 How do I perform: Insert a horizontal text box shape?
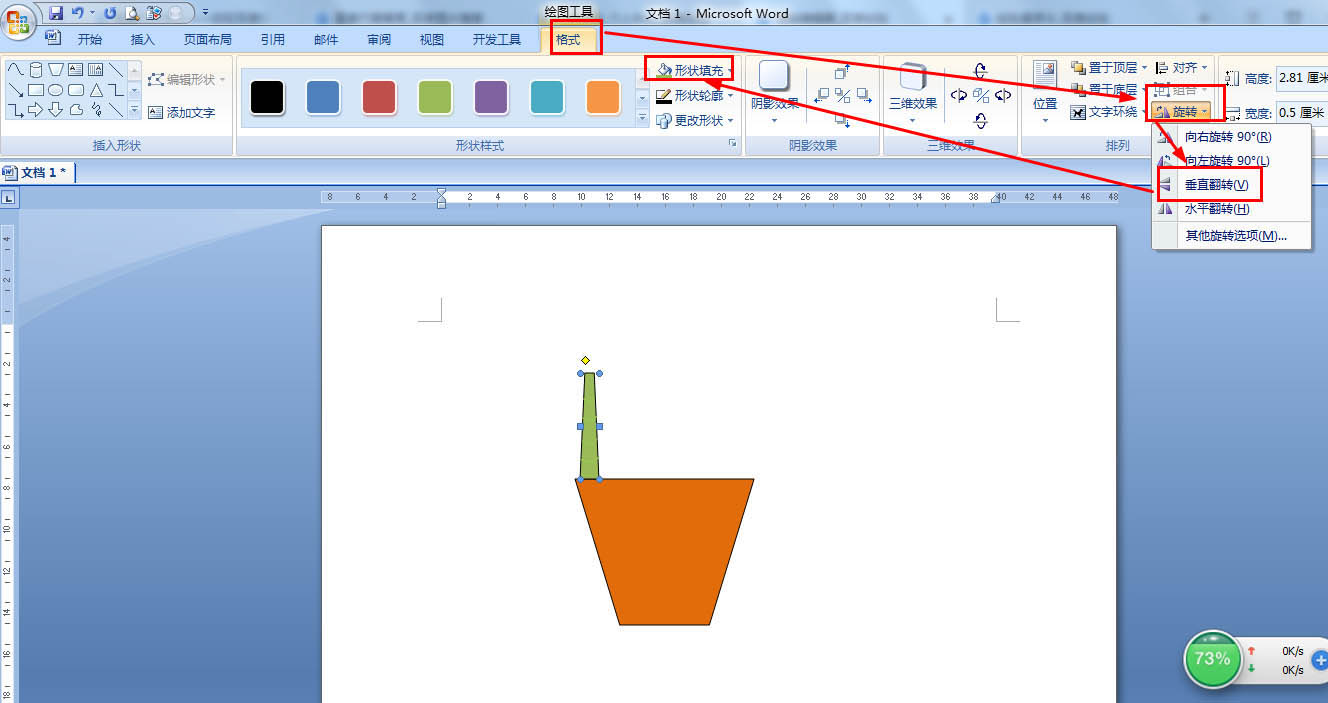pyautogui.click(x=75, y=69)
